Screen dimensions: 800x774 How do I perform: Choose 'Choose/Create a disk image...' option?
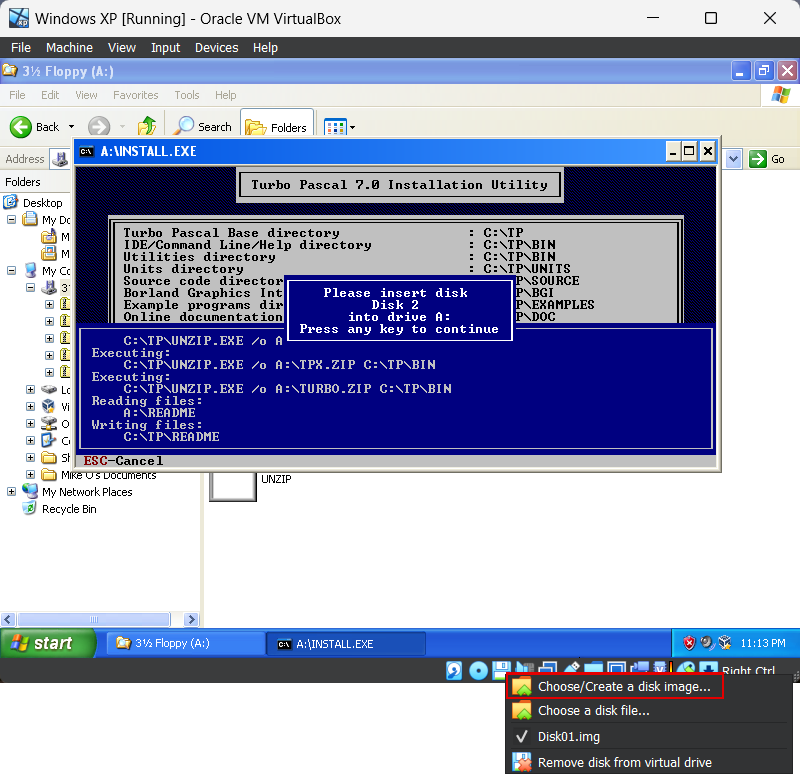[615, 686]
